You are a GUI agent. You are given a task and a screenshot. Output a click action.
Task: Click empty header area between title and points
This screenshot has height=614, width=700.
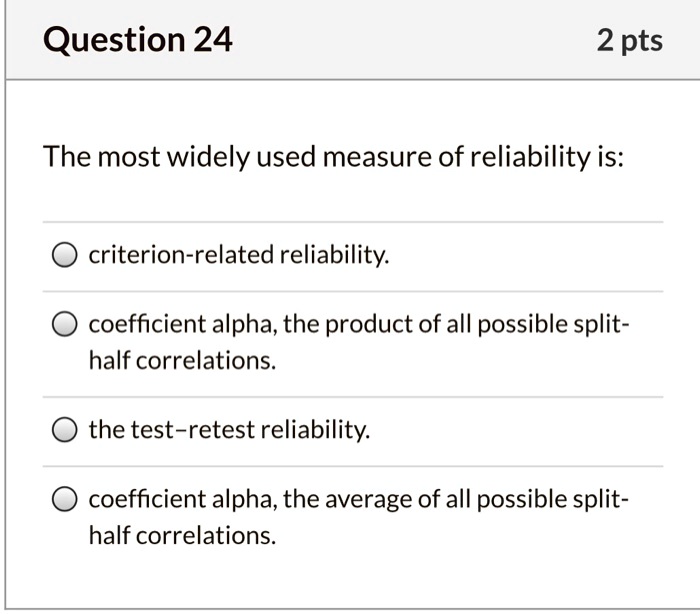(x=410, y=41)
